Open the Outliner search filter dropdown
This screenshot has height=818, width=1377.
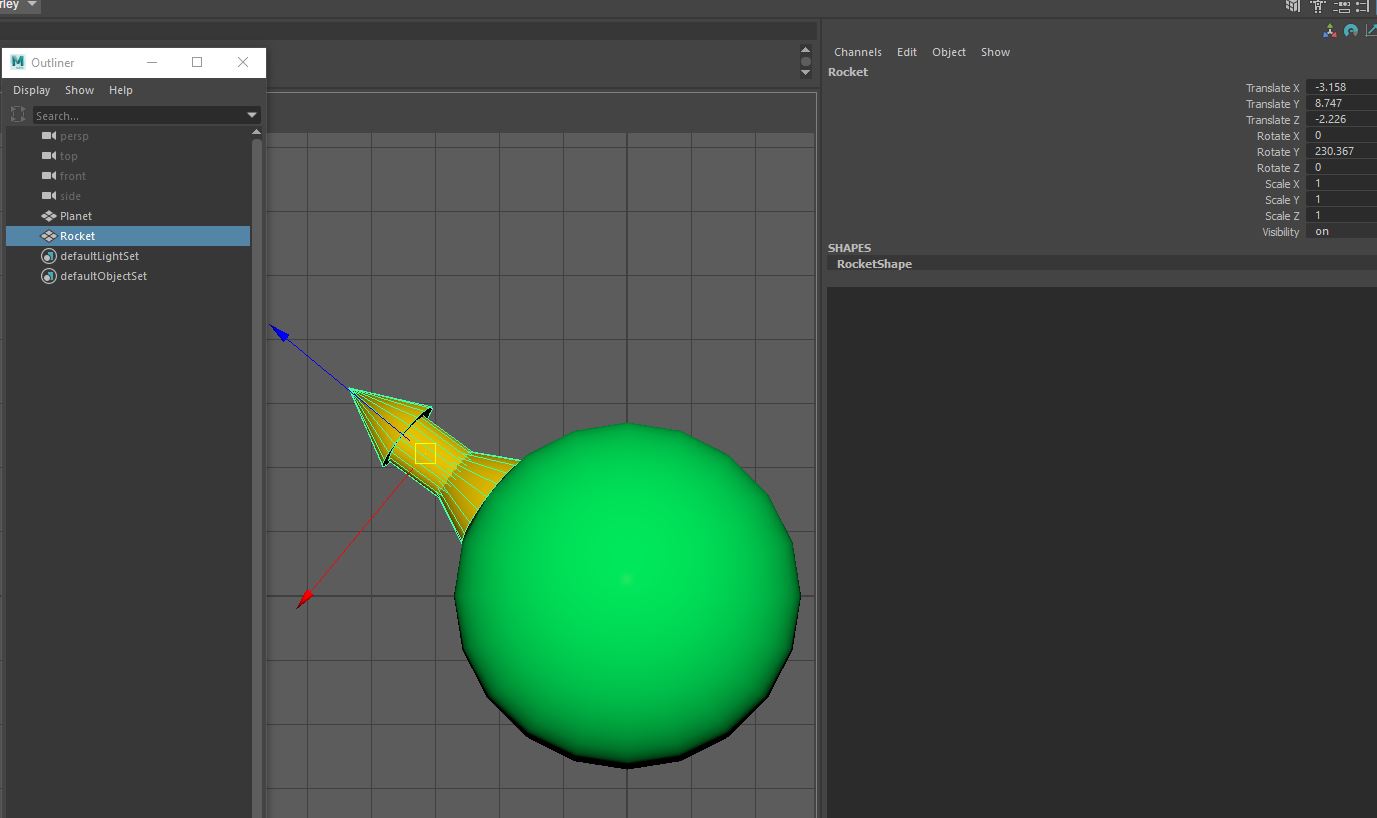pyautogui.click(x=251, y=114)
